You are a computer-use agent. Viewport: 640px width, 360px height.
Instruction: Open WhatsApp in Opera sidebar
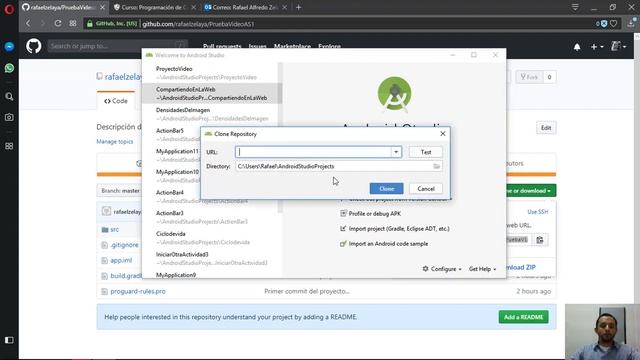click(9, 68)
